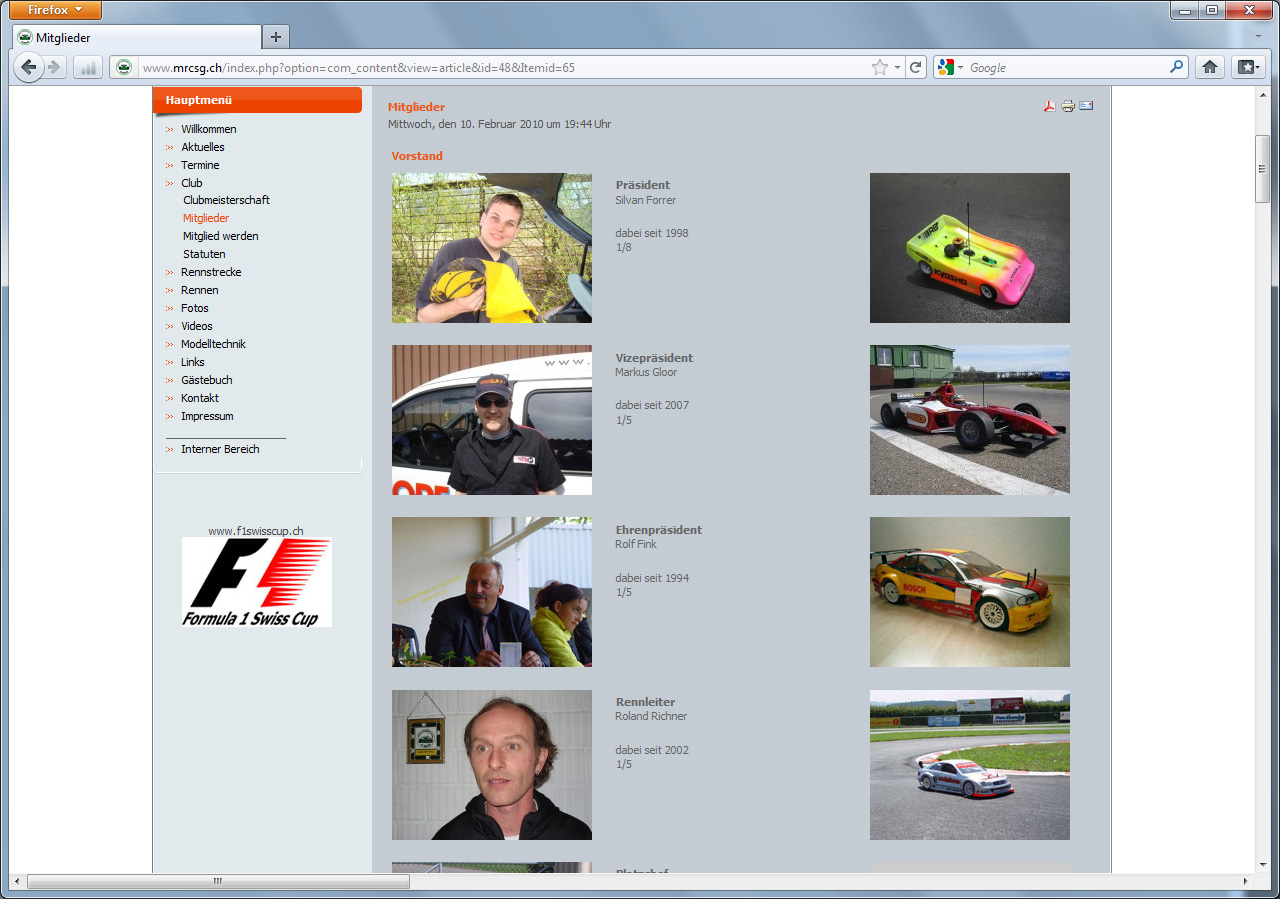Click the Google search engine icon

pyautogui.click(x=946, y=67)
